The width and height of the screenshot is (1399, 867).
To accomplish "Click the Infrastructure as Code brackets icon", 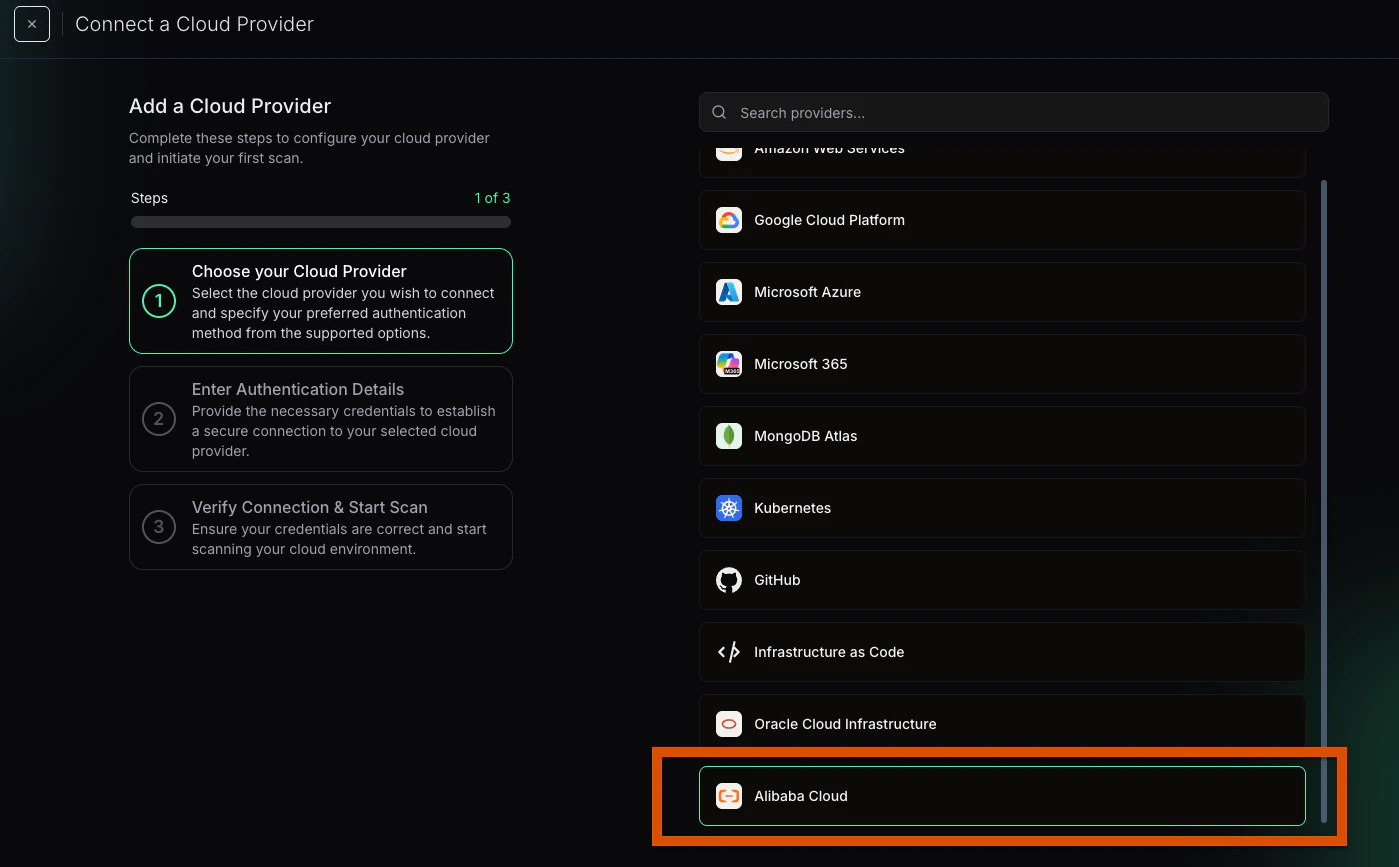I will tap(728, 652).
